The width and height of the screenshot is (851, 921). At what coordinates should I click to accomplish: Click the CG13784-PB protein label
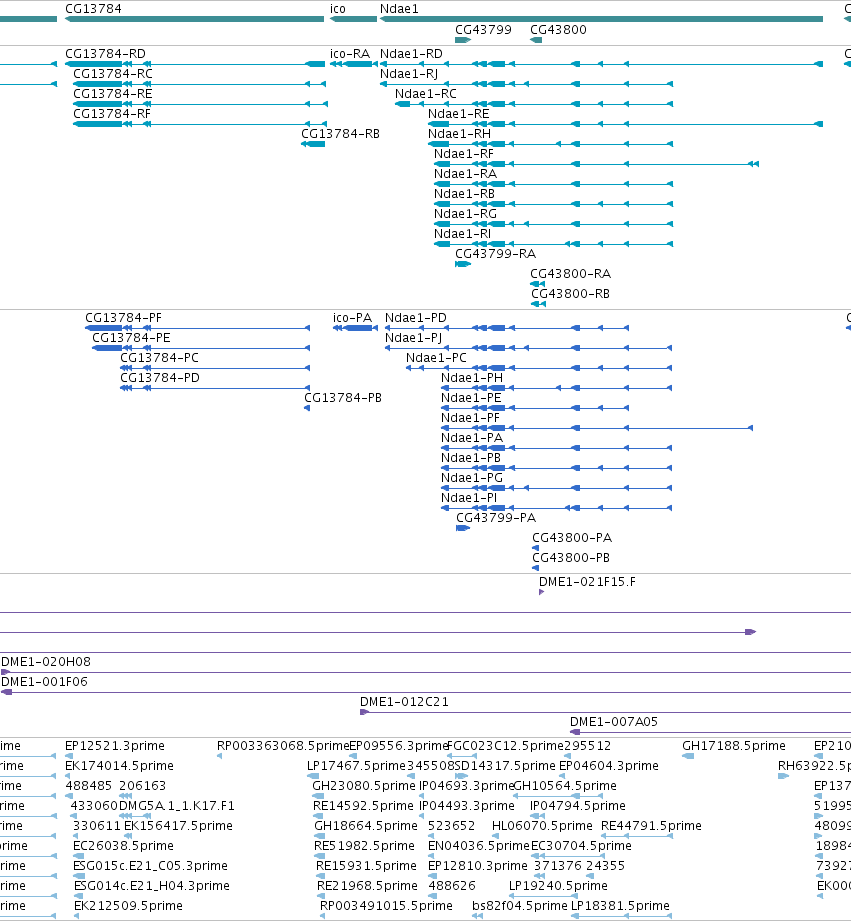[x=343, y=398]
